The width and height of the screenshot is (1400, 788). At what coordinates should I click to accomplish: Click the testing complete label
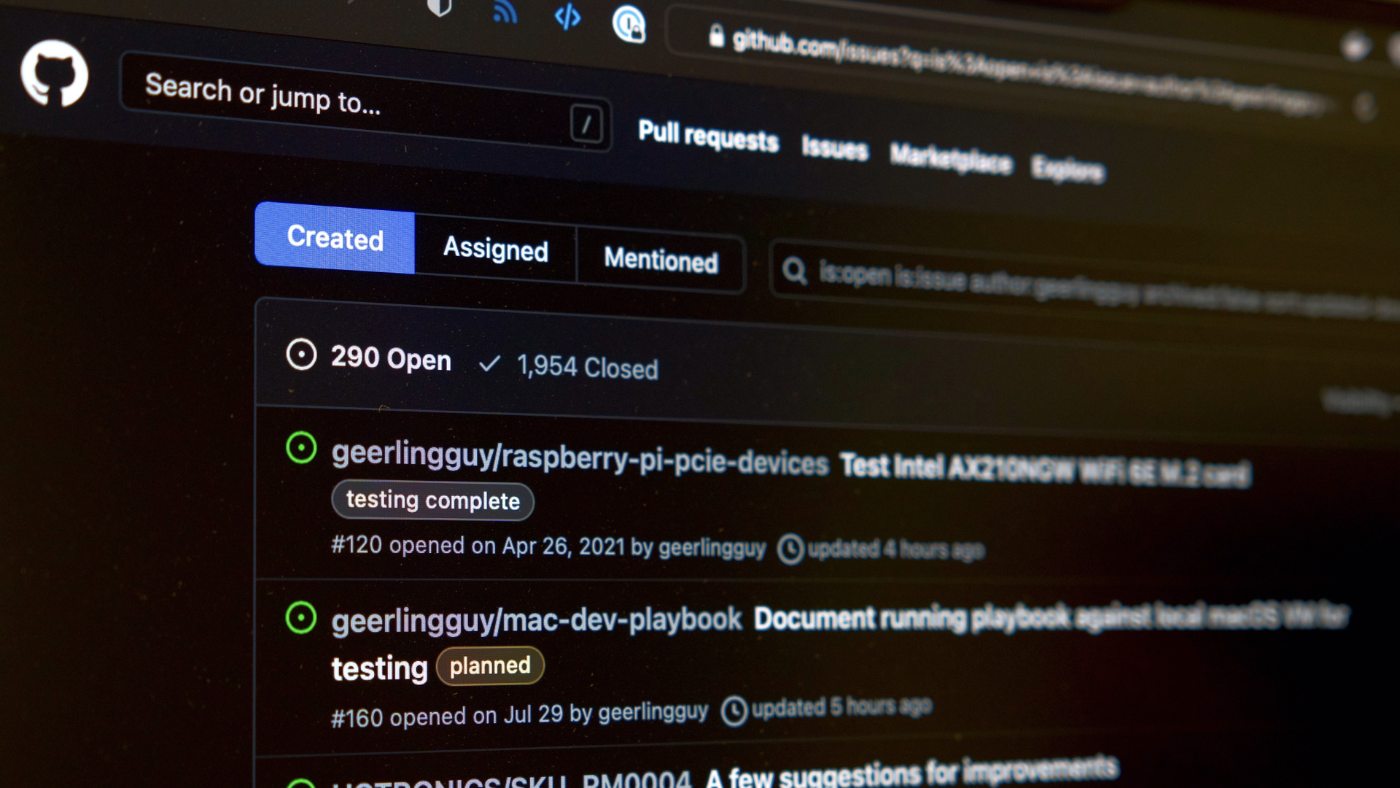point(433,501)
